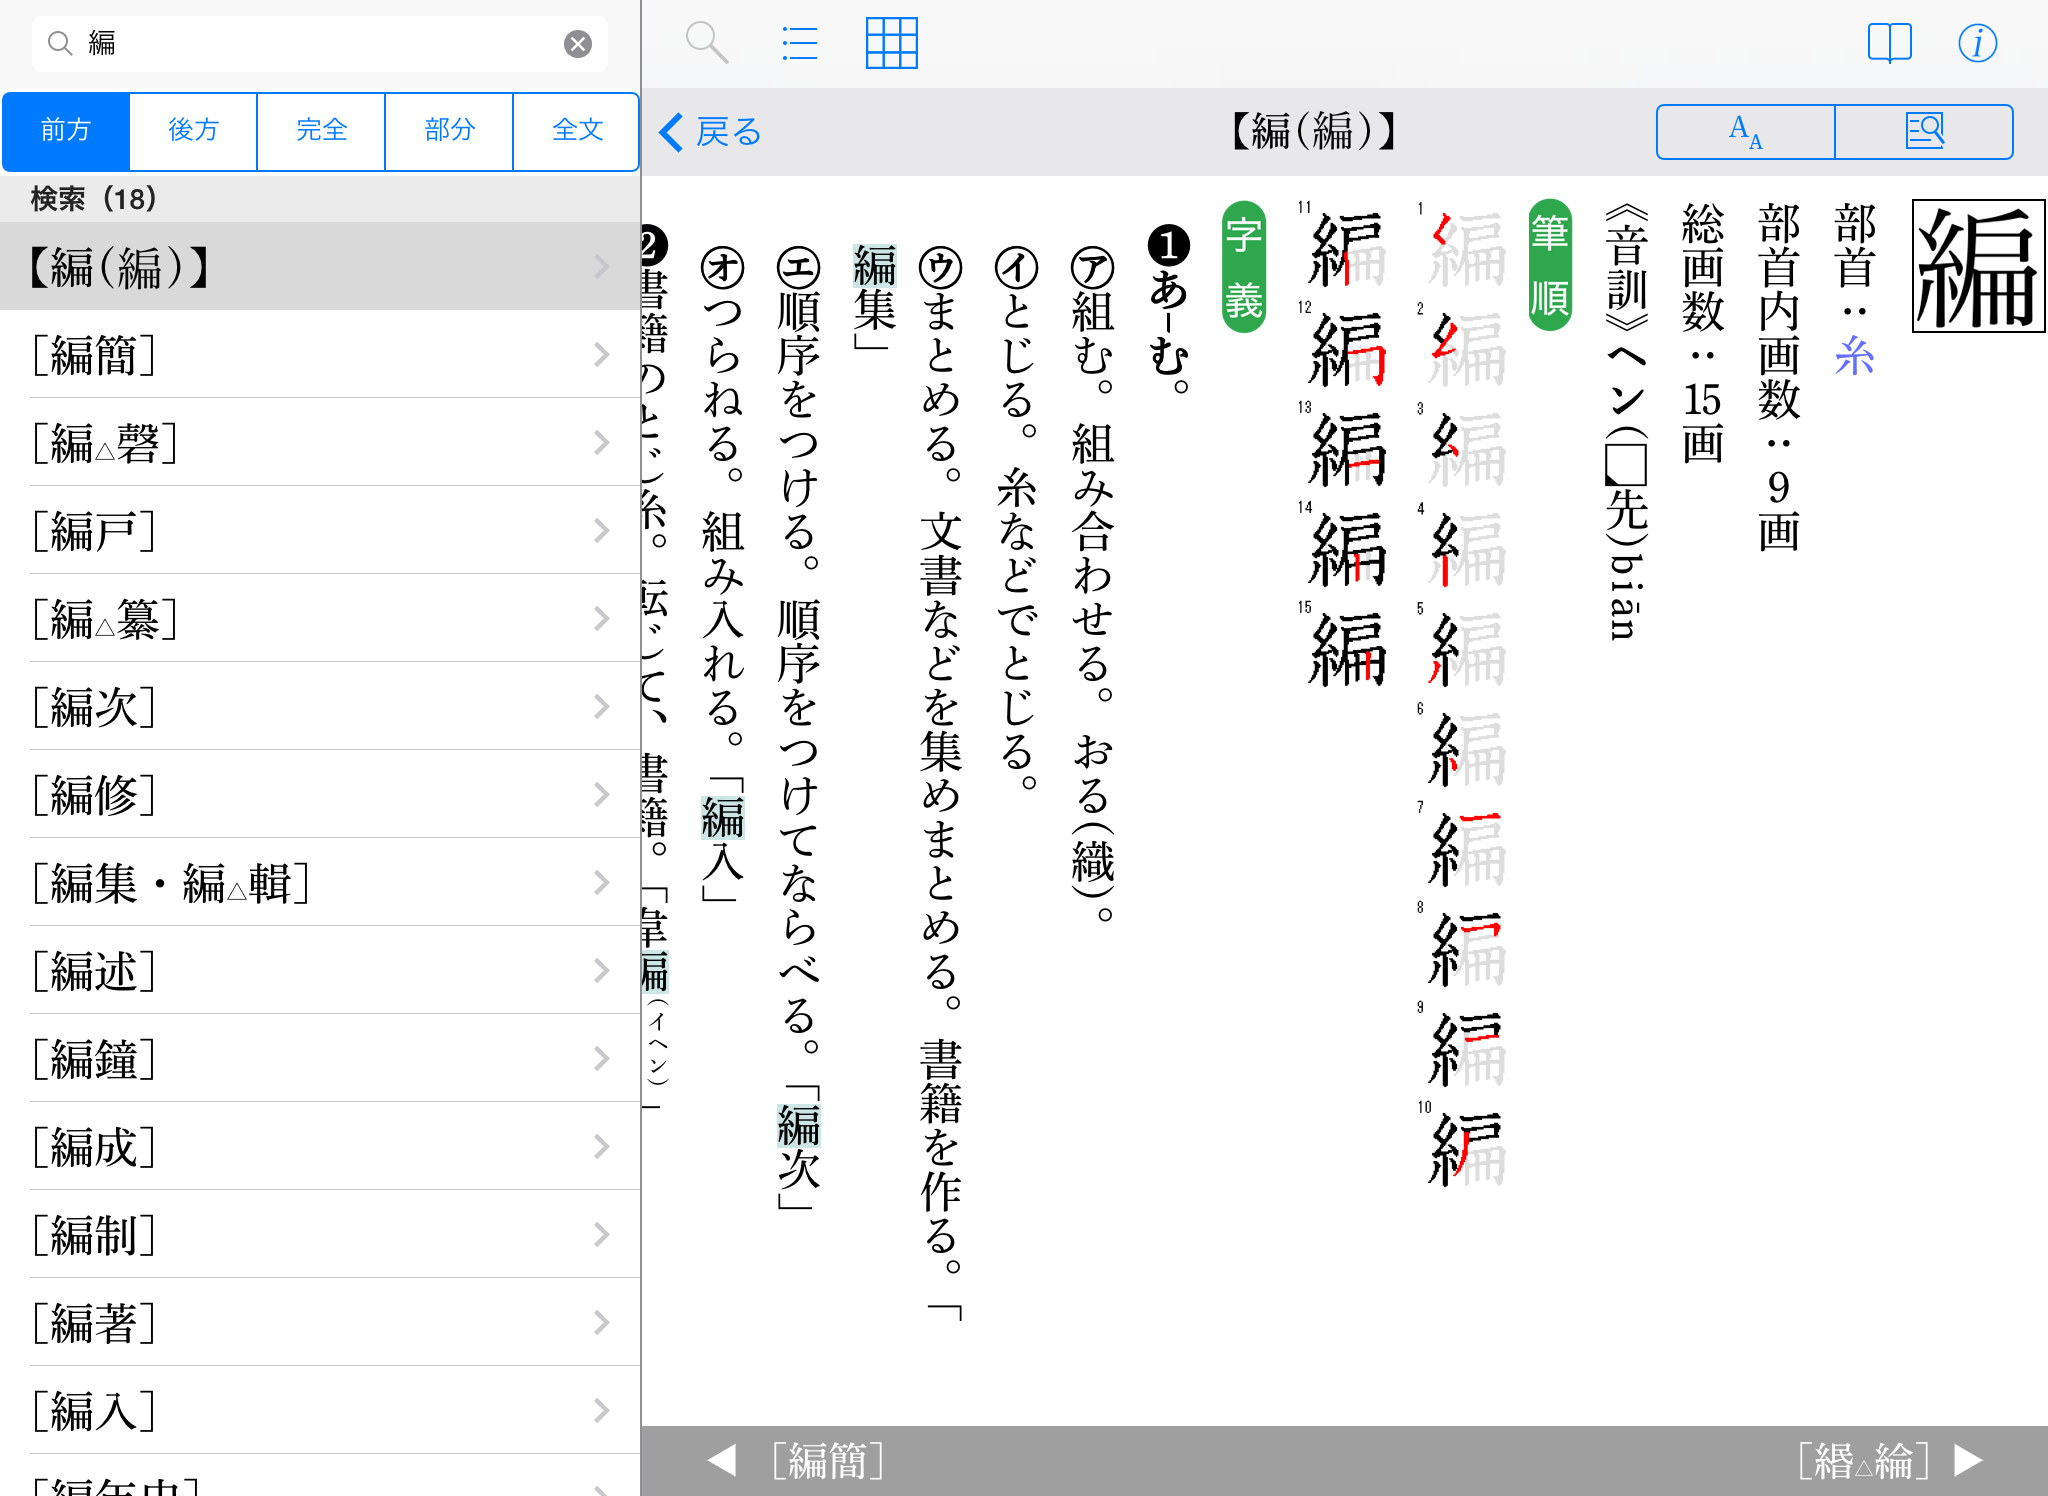The width and height of the screenshot is (2048, 1496).
Task: Open the grid table view icon
Action: point(891,43)
